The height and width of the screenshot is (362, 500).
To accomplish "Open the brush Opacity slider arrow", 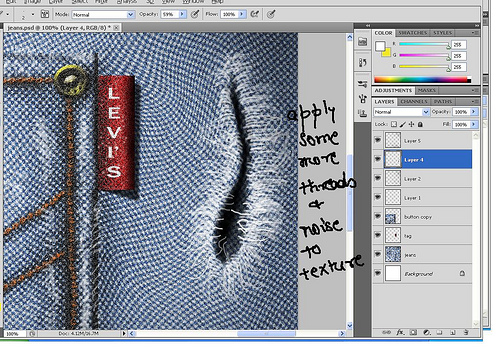I will pos(182,14).
